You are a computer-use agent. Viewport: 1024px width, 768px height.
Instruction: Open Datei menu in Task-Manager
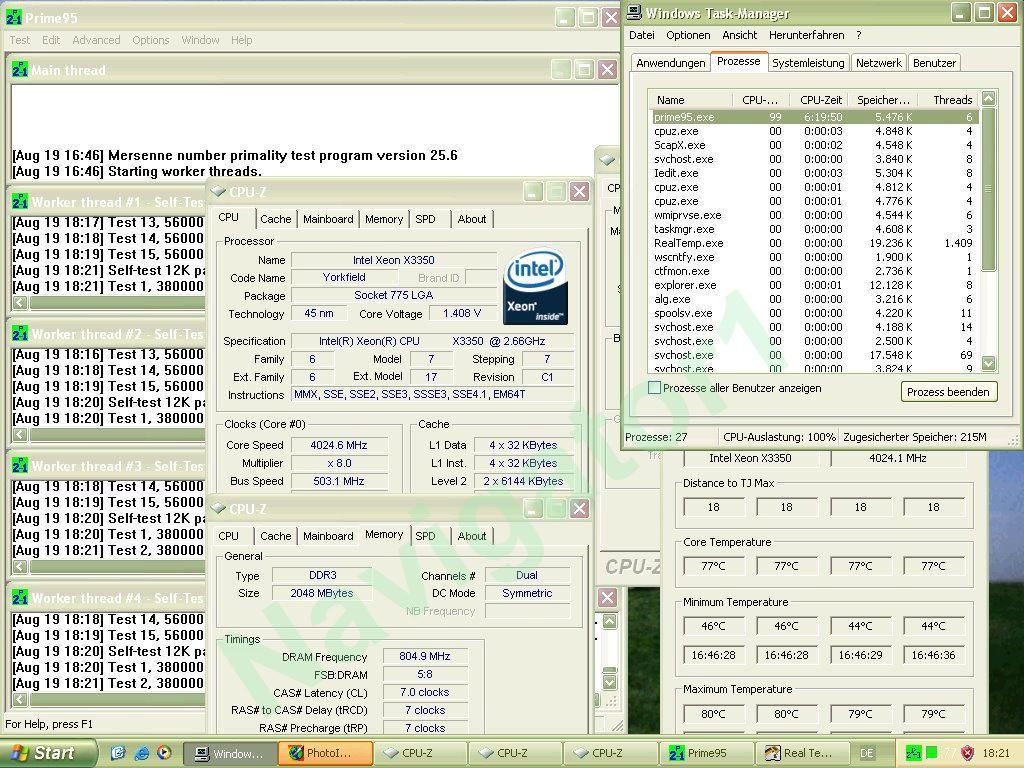pos(642,35)
